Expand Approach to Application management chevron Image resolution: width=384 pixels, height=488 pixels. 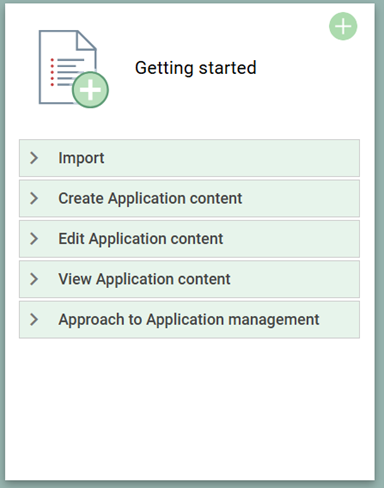click(34, 319)
